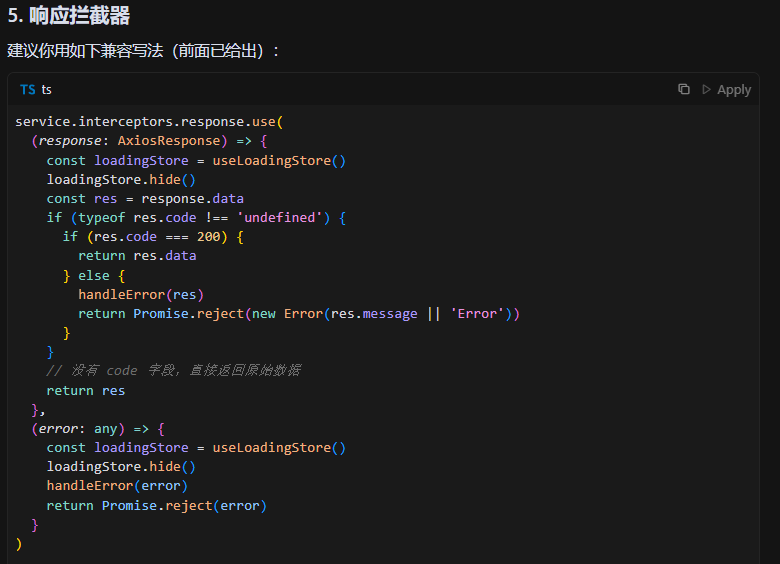The width and height of the screenshot is (780, 564).
Task: Click the TS language badge icon
Action: click(x=27, y=90)
